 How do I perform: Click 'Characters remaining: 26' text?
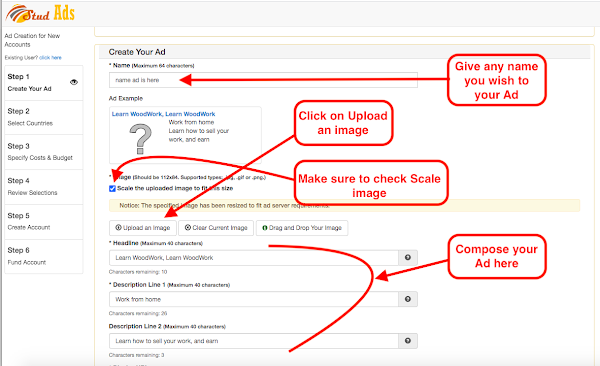pyautogui.click(x=138, y=313)
